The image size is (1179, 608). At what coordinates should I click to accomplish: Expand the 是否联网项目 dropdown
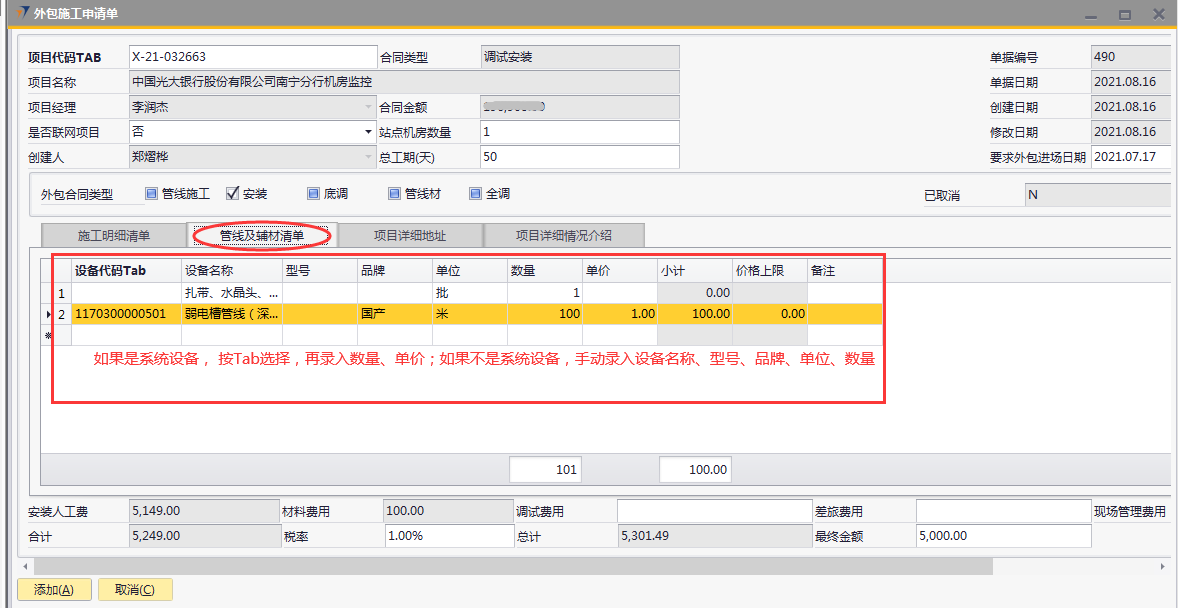367,132
